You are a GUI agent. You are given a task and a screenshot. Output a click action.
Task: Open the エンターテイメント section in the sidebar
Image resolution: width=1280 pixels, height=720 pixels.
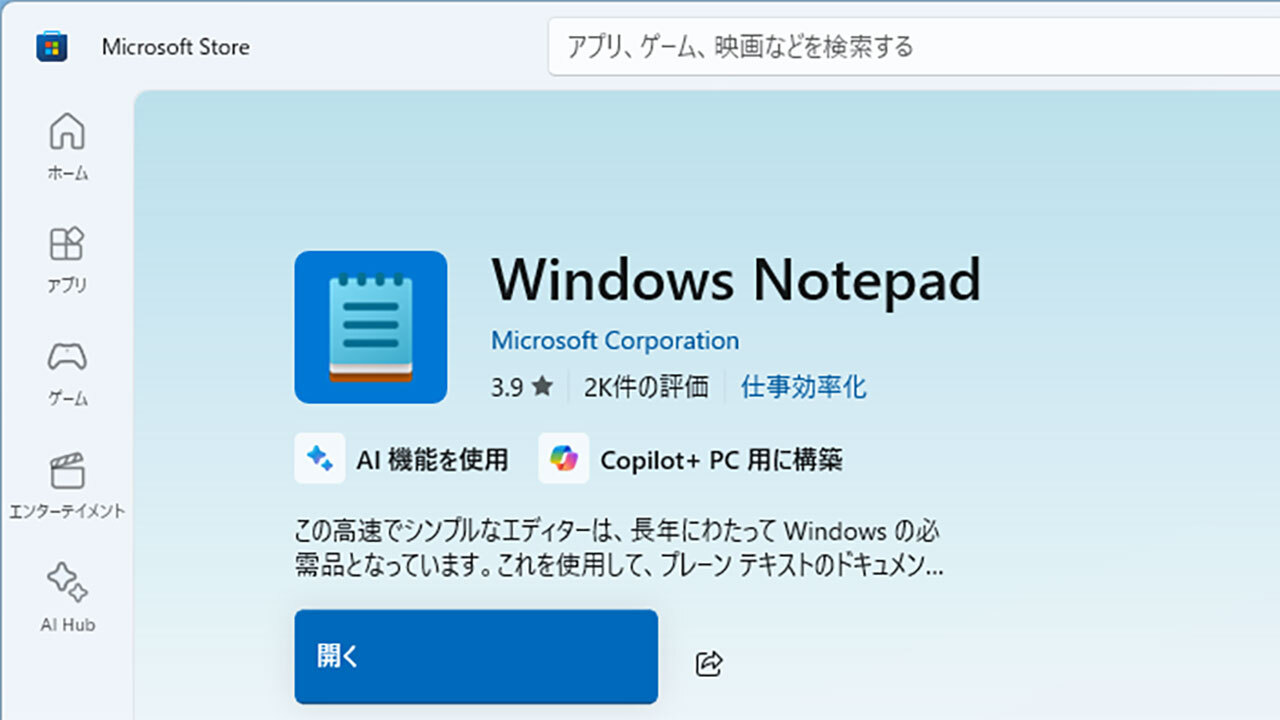[67, 486]
